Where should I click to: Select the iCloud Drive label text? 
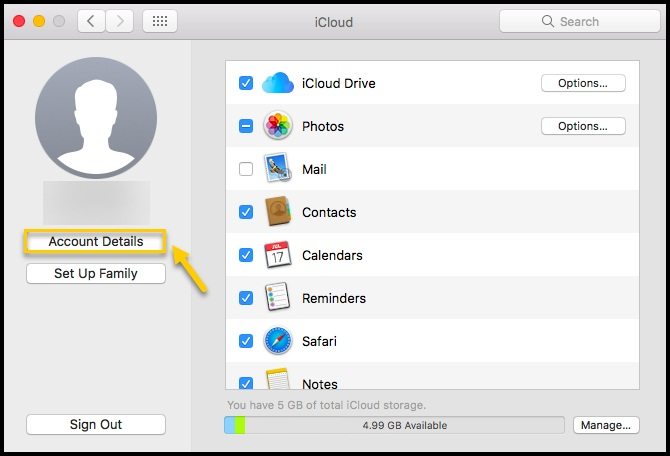[338, 83]
